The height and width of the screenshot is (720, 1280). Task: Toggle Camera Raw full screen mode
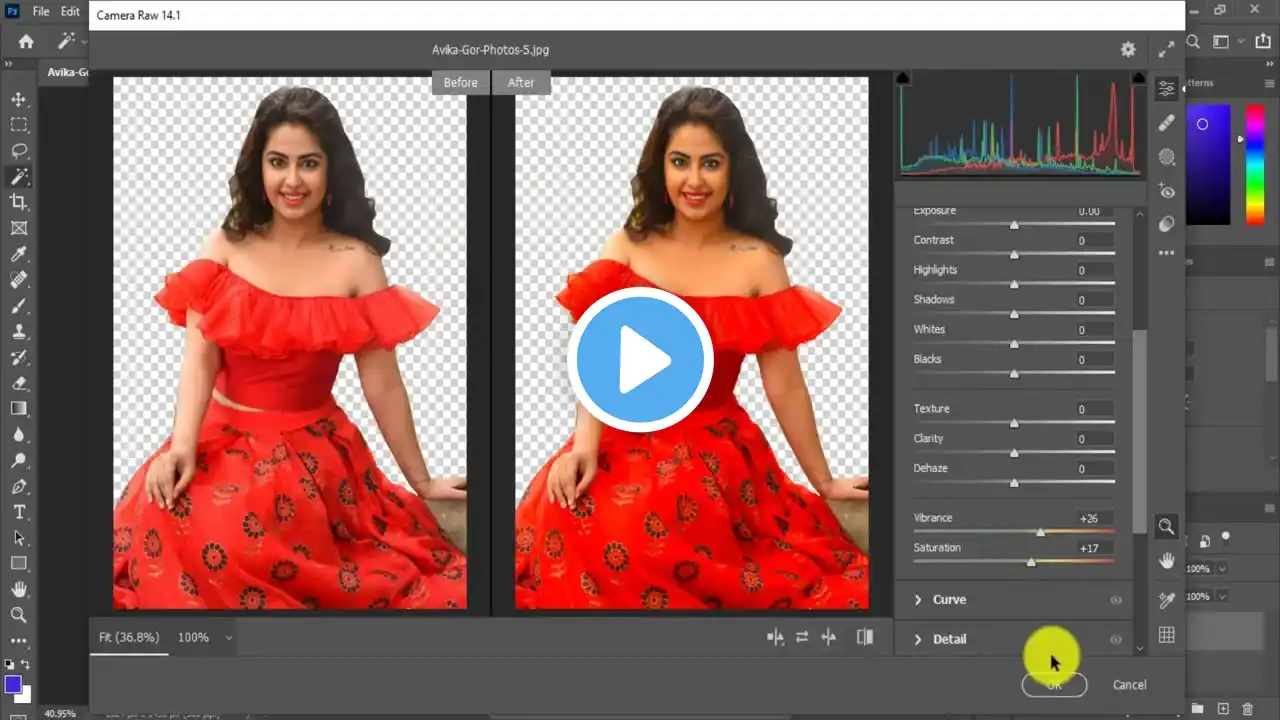tap(1166, 49)
